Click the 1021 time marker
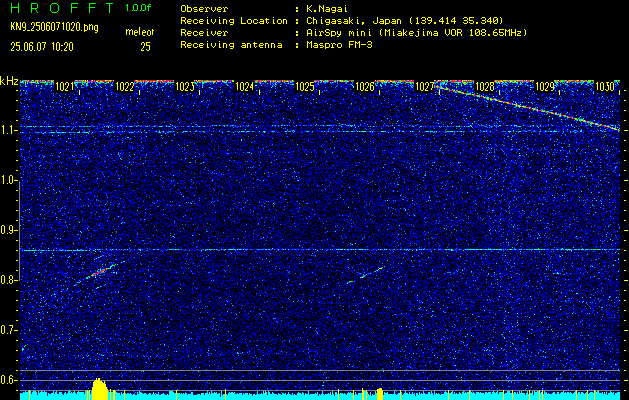The height and width of the screenshot is (400, 629). click(x=64, y=87)
